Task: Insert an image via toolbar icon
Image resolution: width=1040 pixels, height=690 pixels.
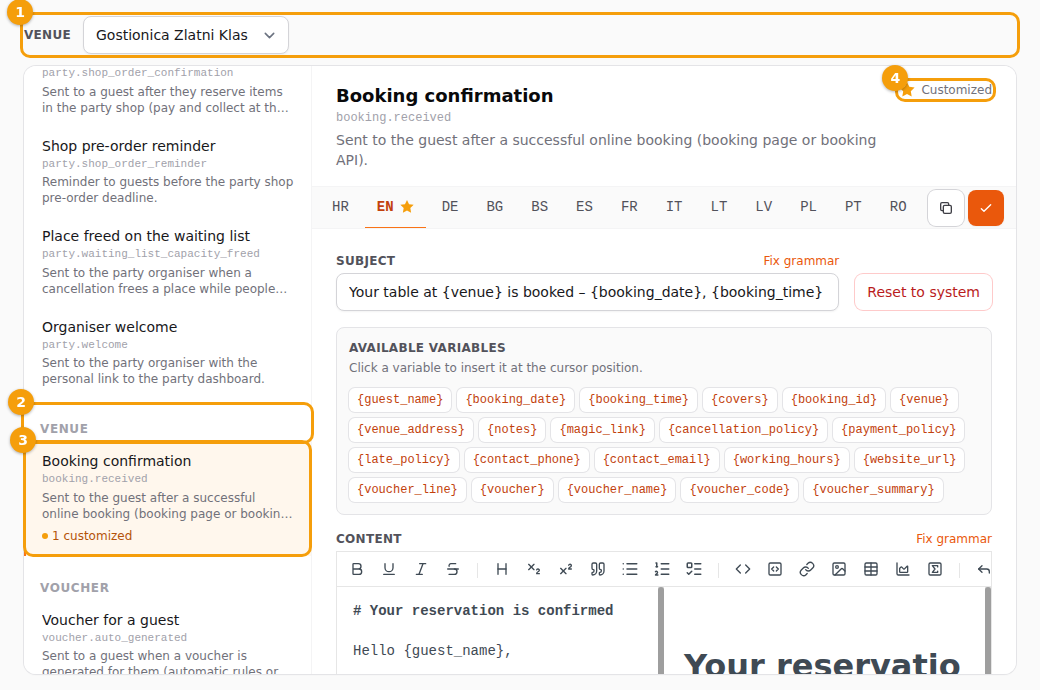Action: [839, 569]
